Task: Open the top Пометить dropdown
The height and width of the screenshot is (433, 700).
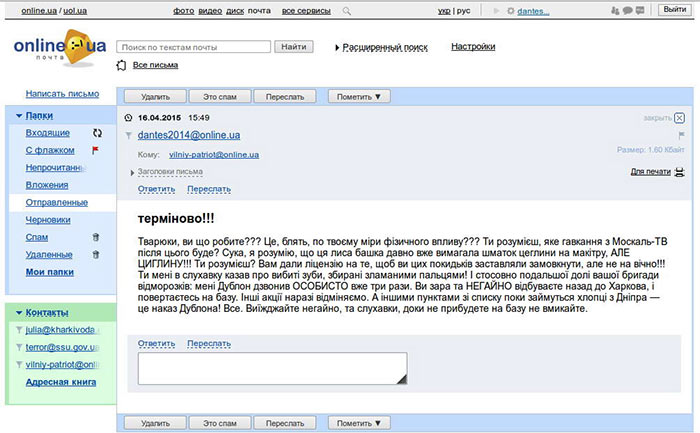Action: pos(359,96)
